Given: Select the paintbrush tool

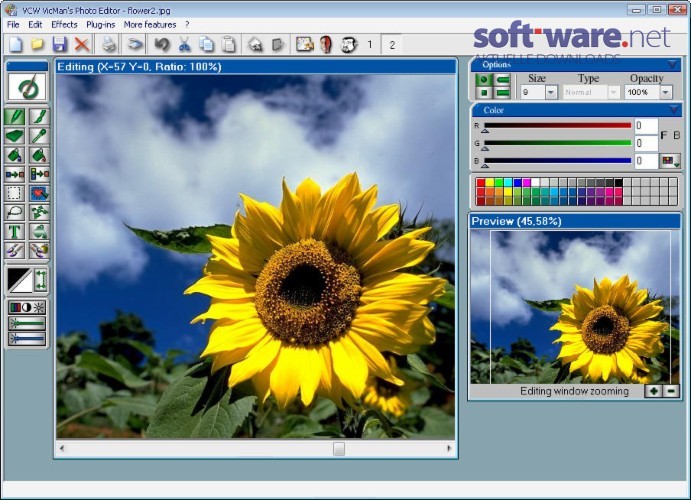Looking at the screenshot, I should coord(39,117).
